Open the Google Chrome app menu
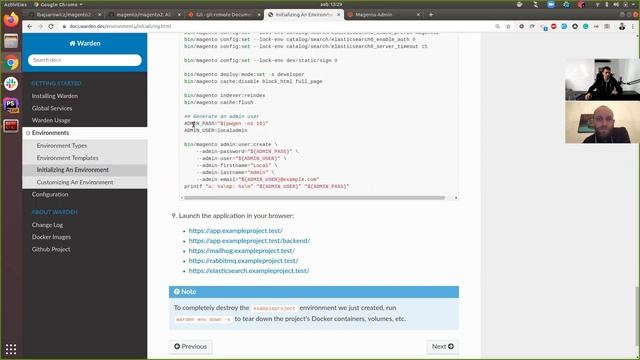The height and width of the screenshot is (360, 640). click(x=58, y=4)
